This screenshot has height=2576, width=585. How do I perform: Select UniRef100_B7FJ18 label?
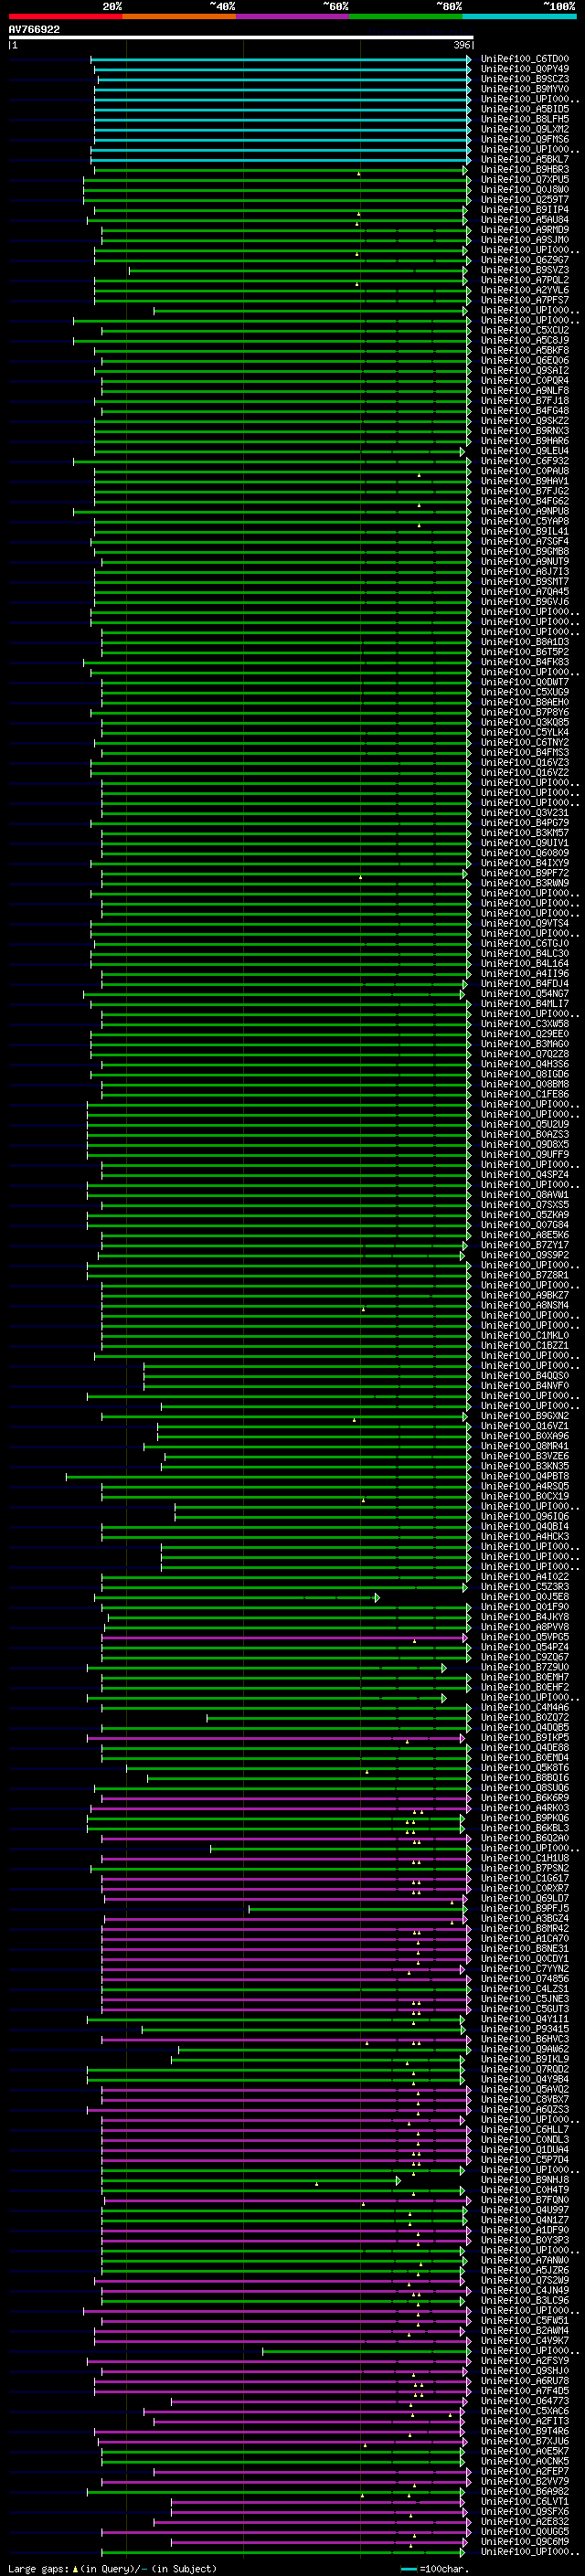(x=524, y=401)
